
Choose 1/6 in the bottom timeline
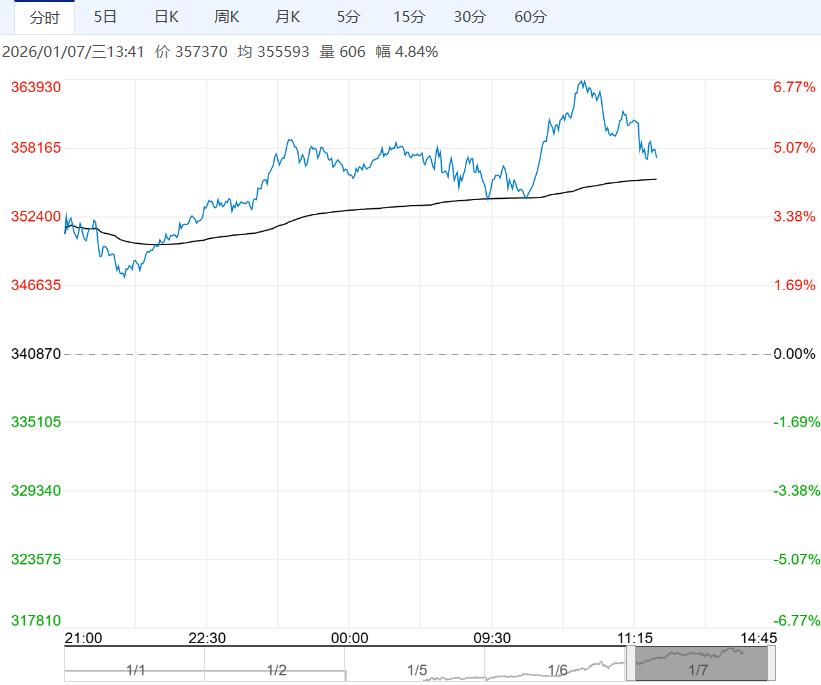click(557, 670)
